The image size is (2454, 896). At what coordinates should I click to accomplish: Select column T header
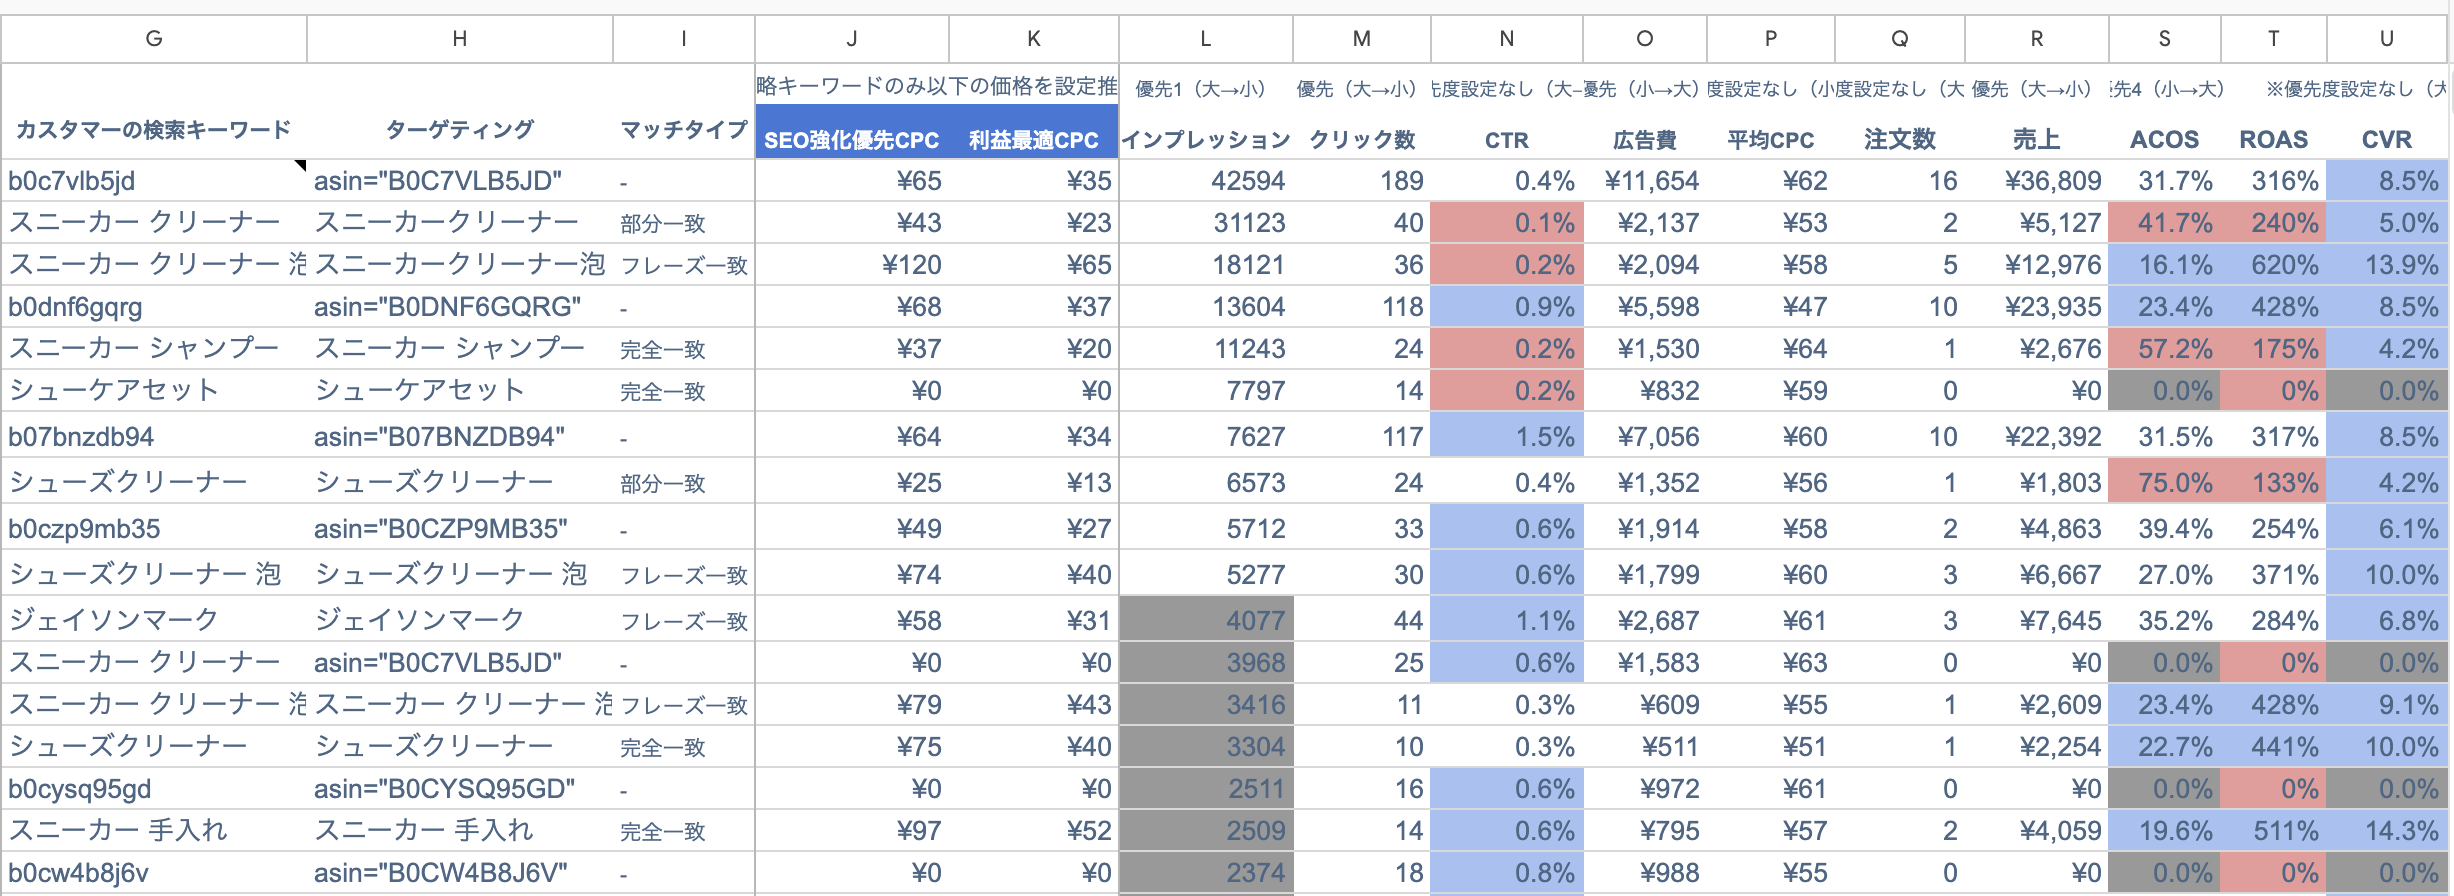coord(2274,39)
